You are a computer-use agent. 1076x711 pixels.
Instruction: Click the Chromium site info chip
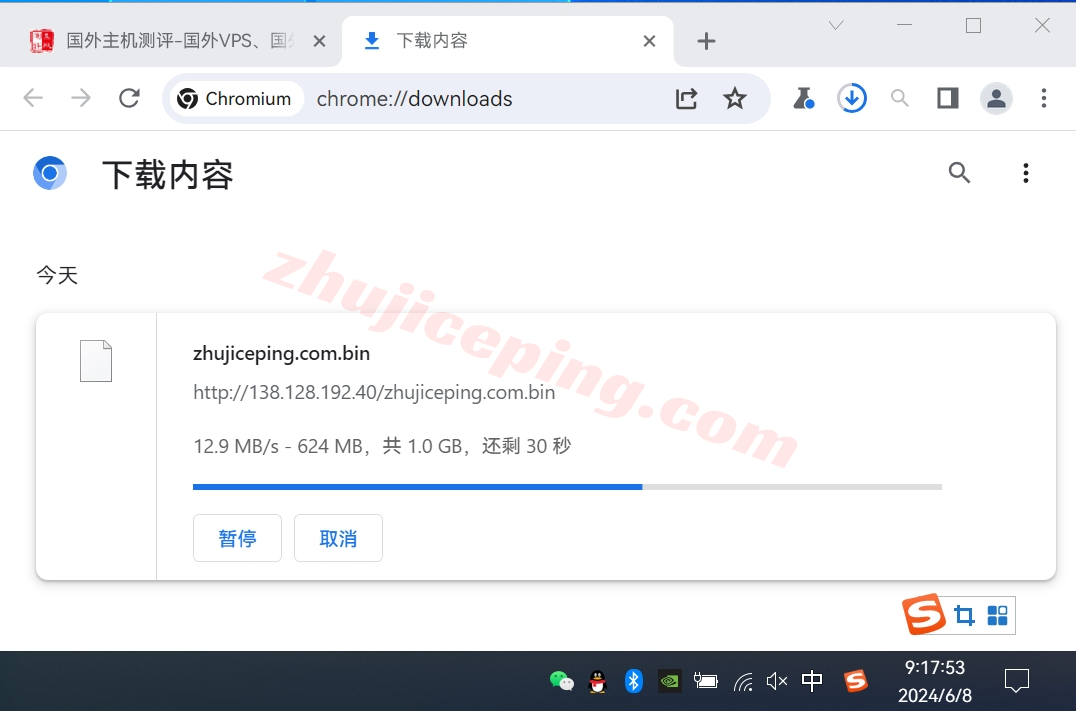click(x=235, y=99)
